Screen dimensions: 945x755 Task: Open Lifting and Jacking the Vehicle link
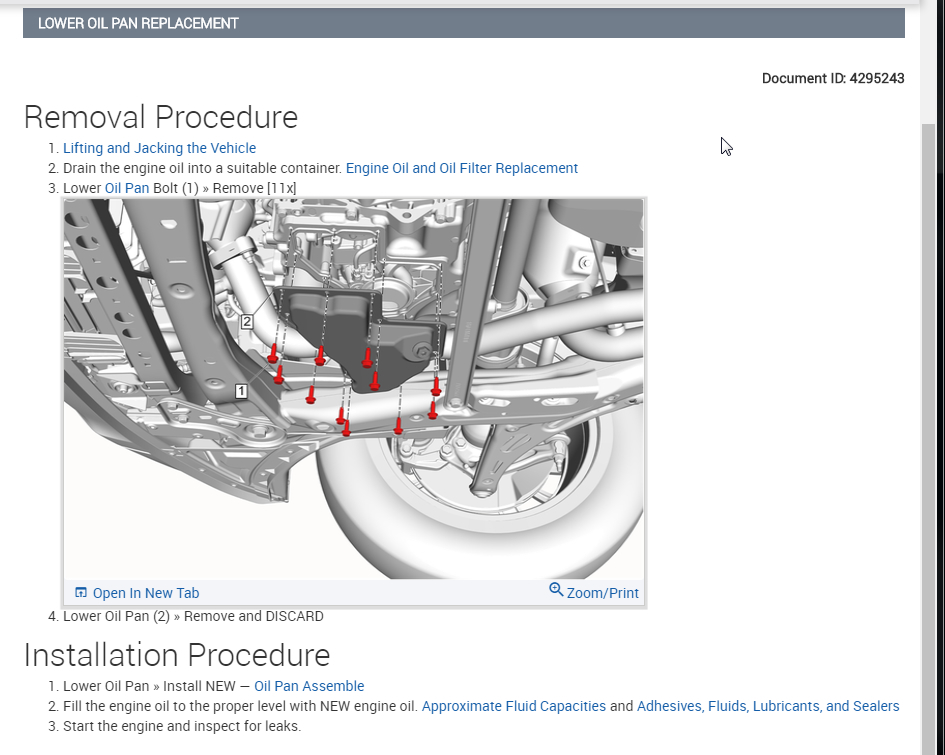pos(160,148)
